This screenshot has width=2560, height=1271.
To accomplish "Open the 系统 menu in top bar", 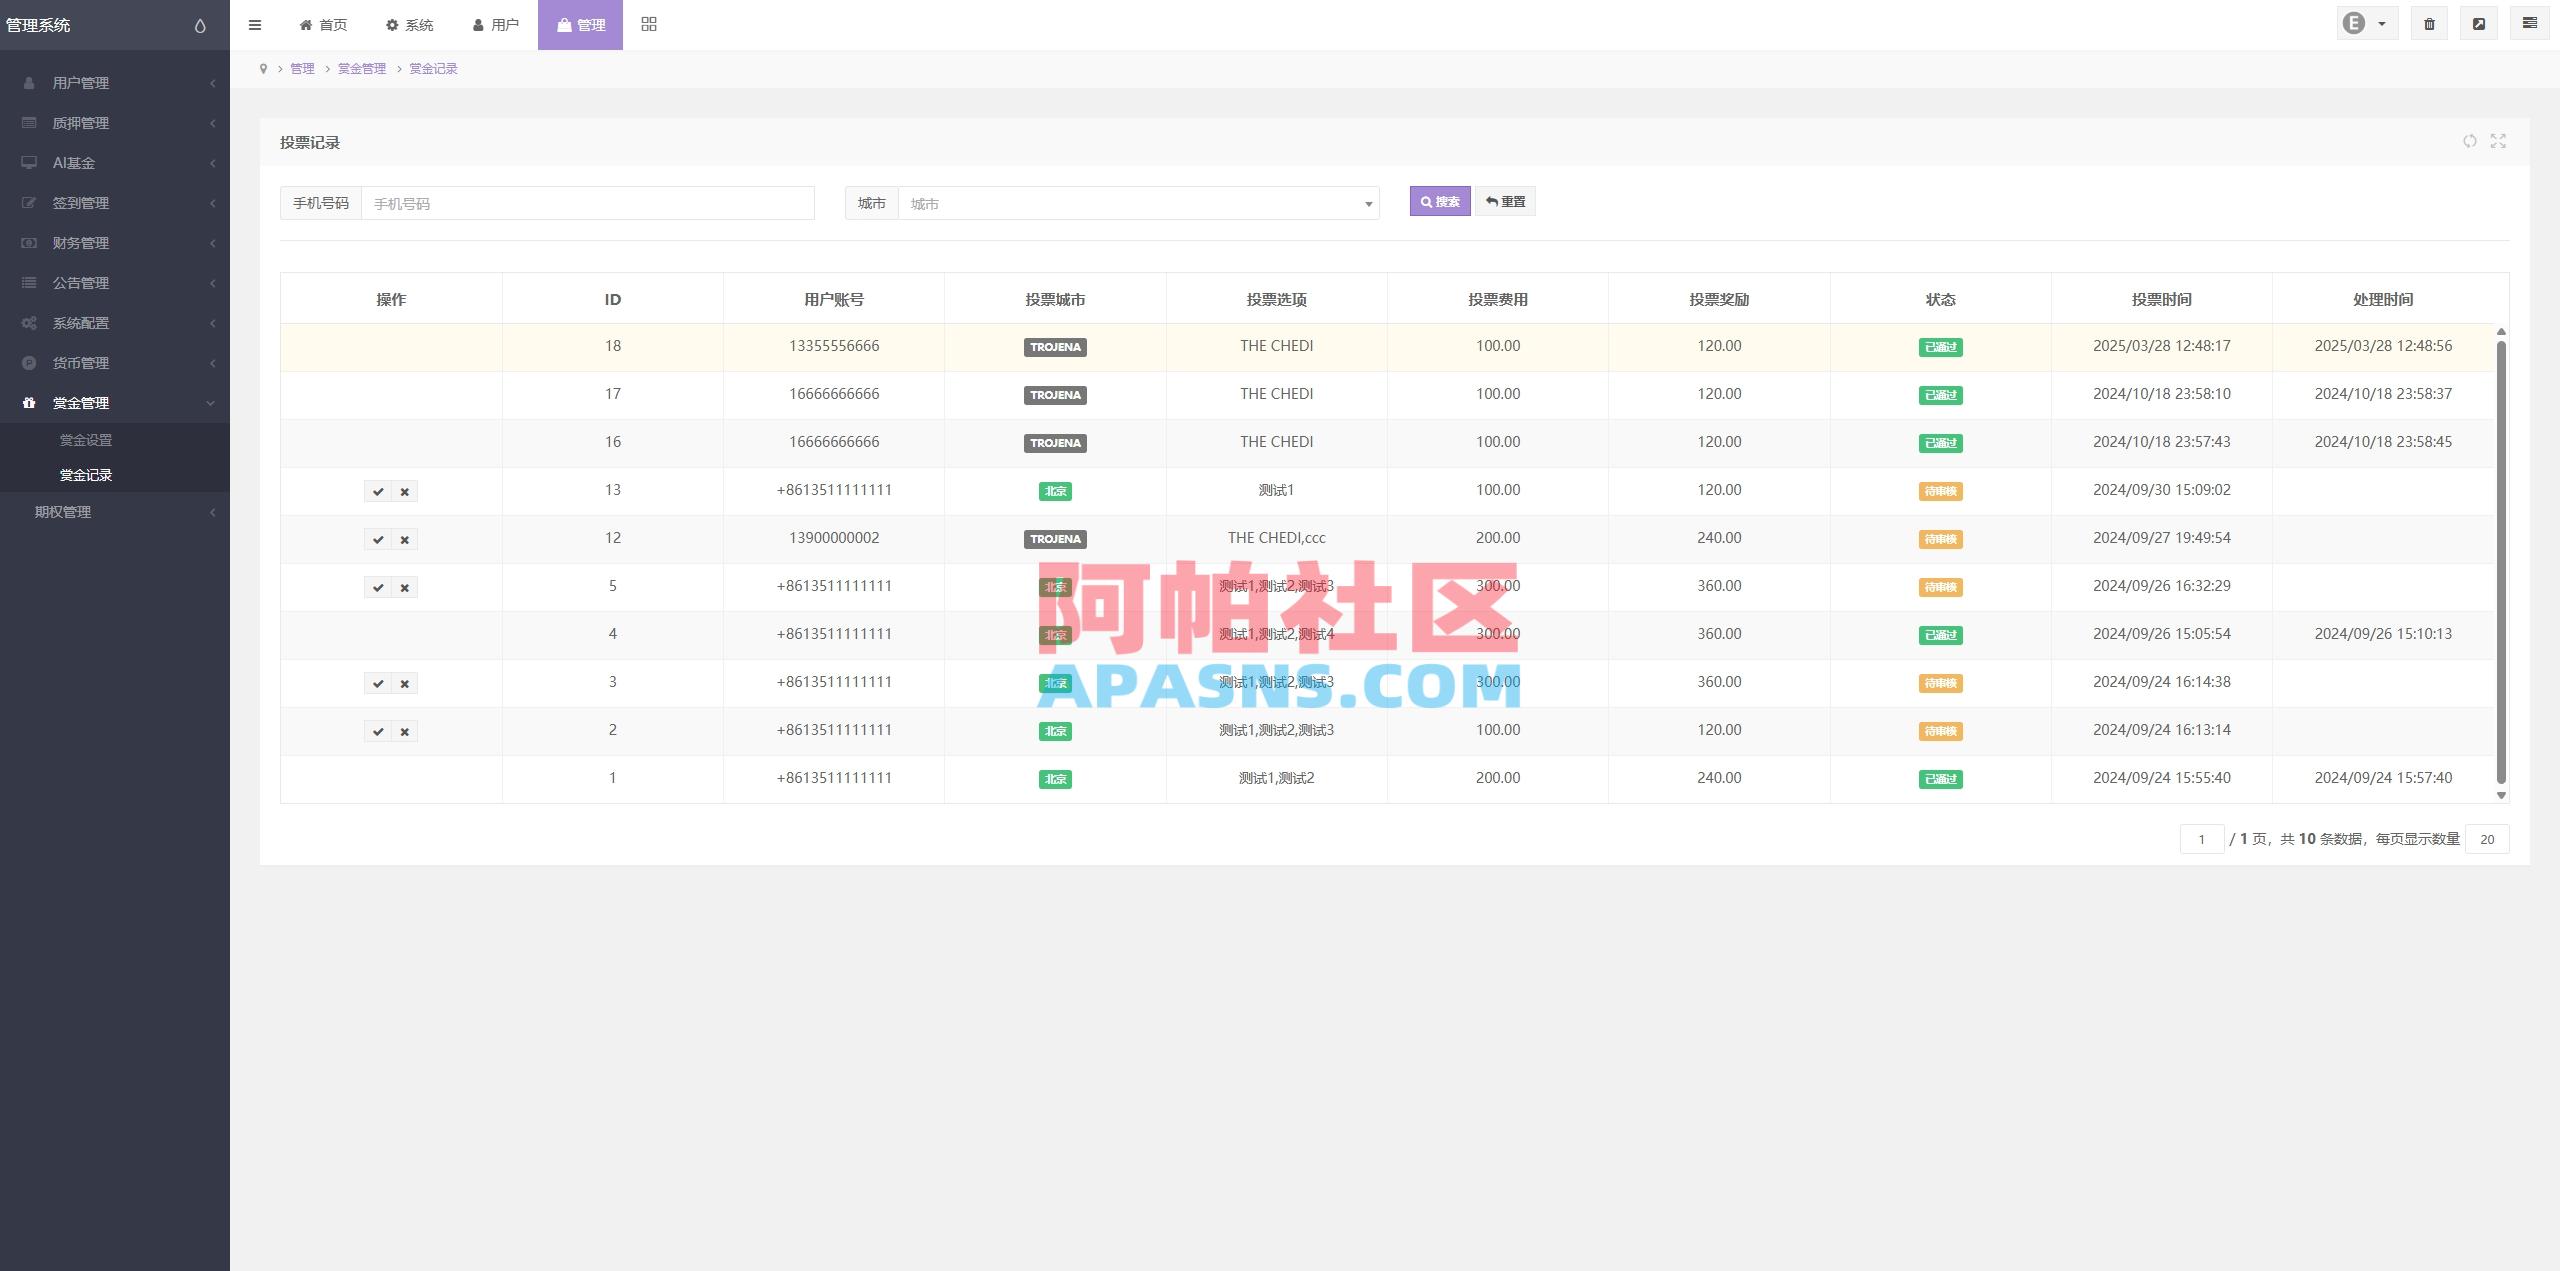I will [409, 24].
